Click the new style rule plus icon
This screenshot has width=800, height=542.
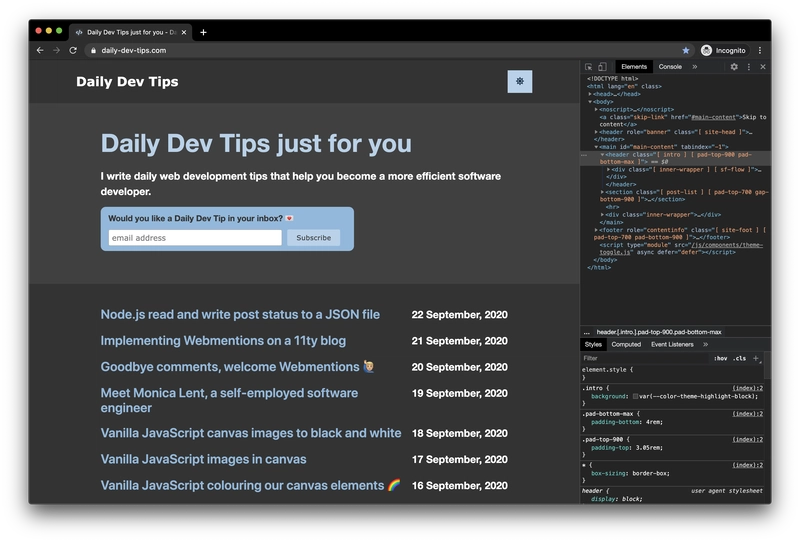pos(756,358)
